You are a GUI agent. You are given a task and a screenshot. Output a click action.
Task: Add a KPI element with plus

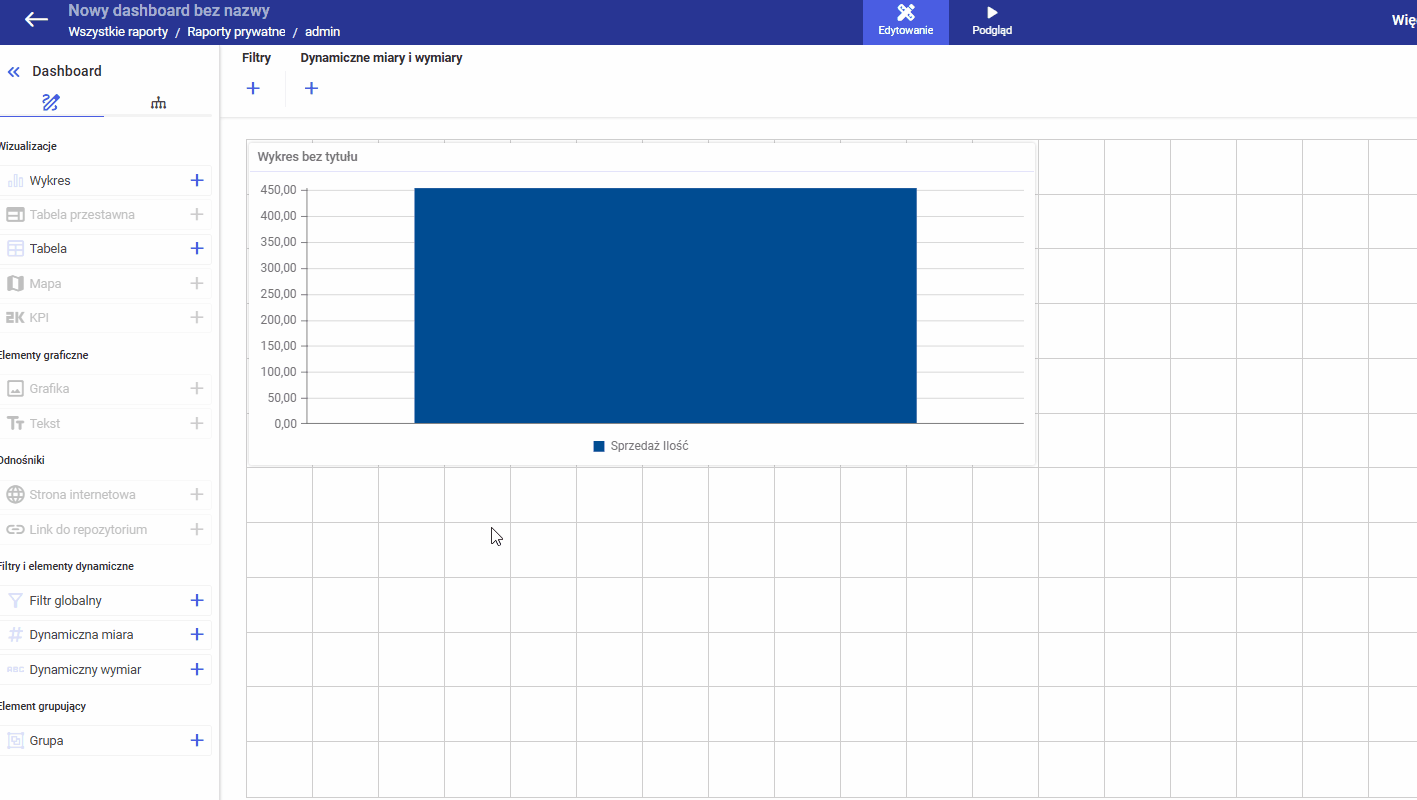point(197,318)
